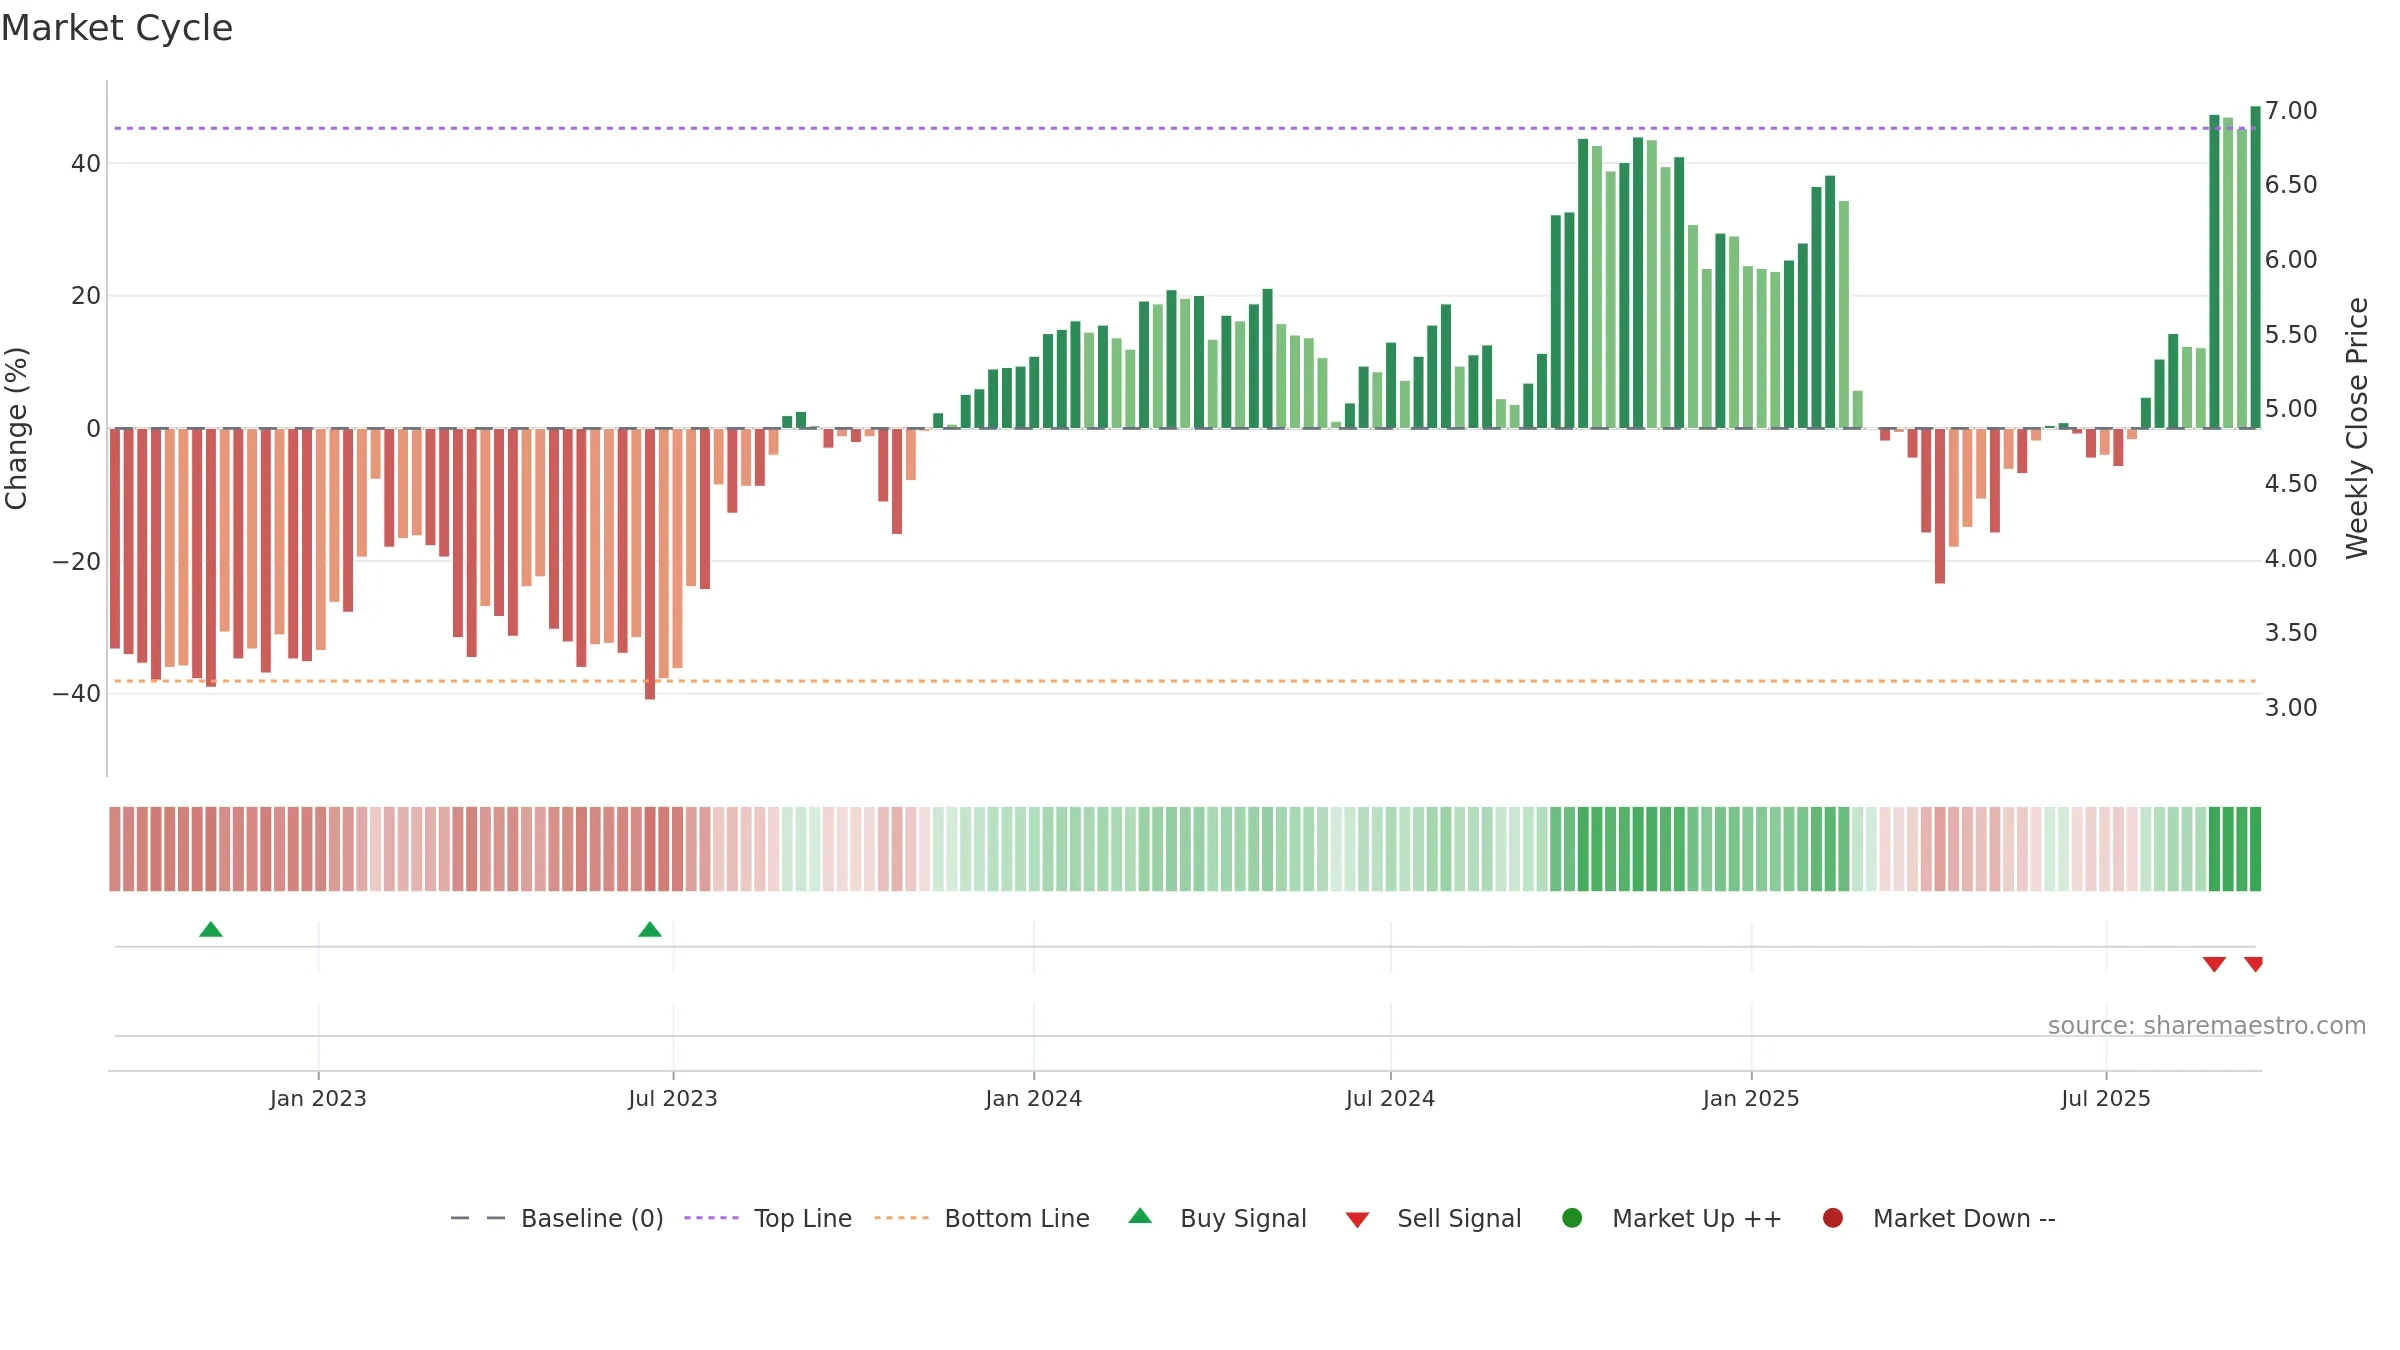
Task: Click the green buy triangle before Jan 2023
Action: (x=211, y=930)
